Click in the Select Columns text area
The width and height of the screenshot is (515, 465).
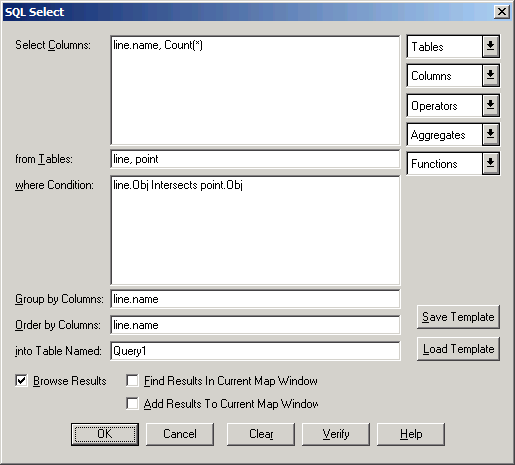point(255,90)
